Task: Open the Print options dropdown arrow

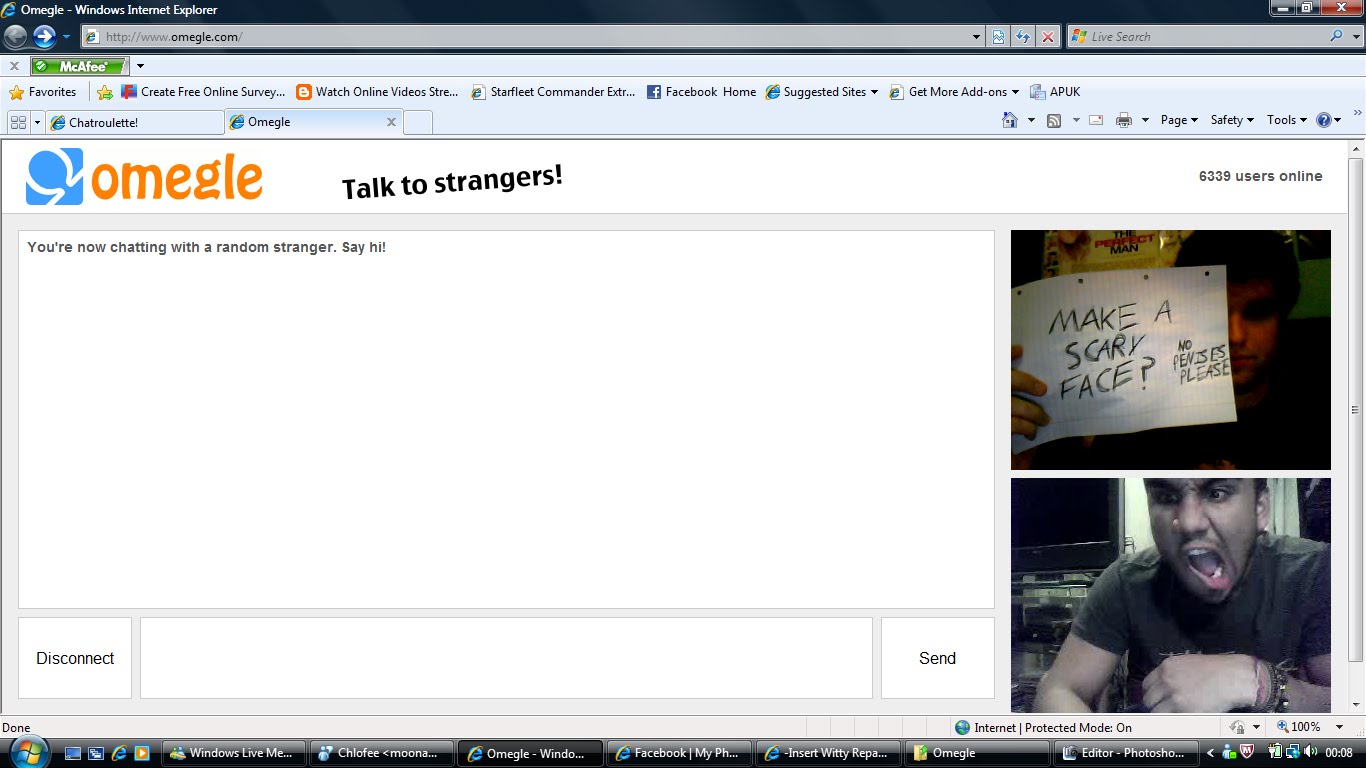Action: (1145, 120)
